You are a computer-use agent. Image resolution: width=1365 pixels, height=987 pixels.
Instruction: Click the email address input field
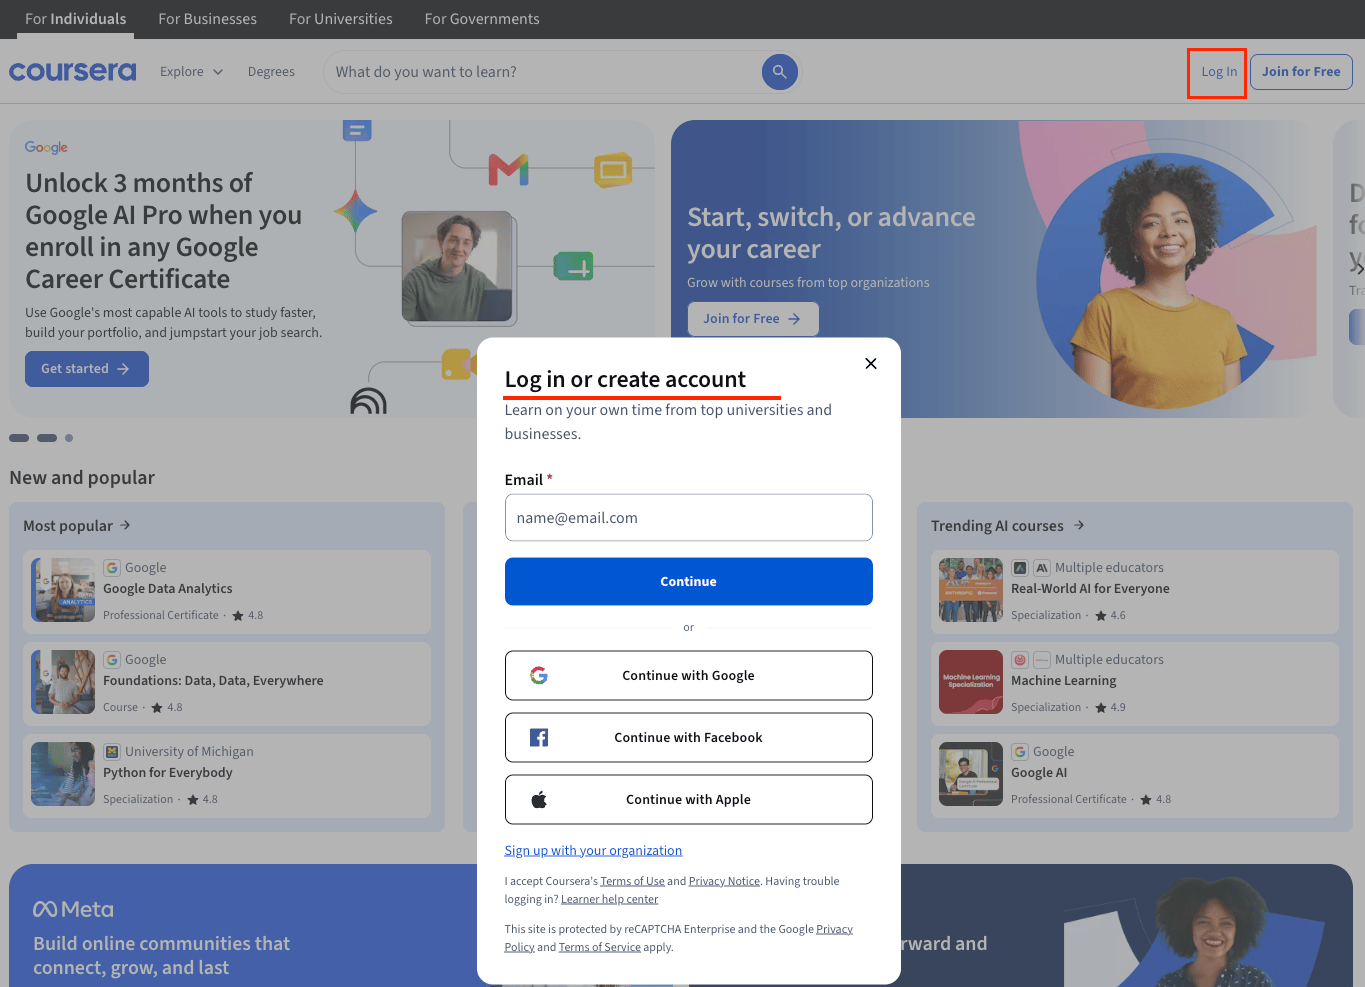689,518
